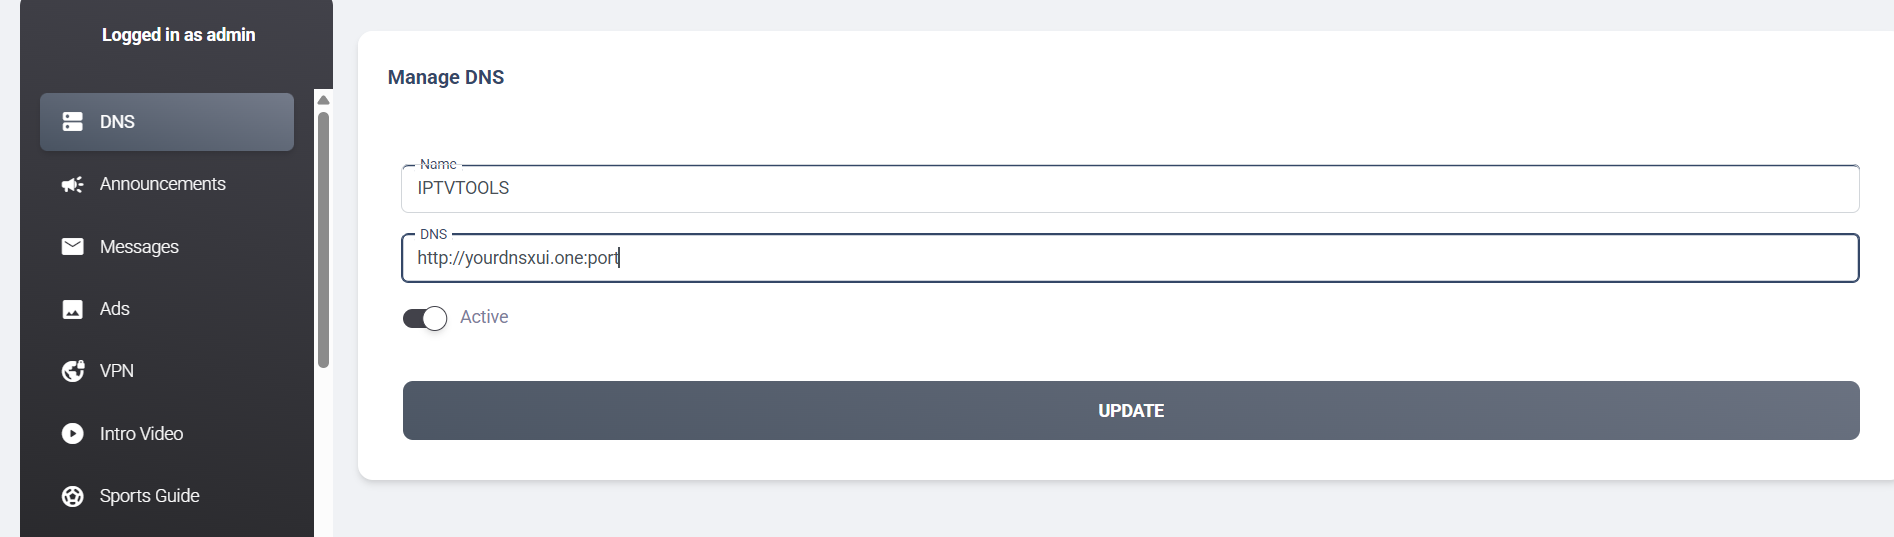The image size is (1894, 537).
Task: Click the Sports Guide ball icon
Action: [73, 496]
